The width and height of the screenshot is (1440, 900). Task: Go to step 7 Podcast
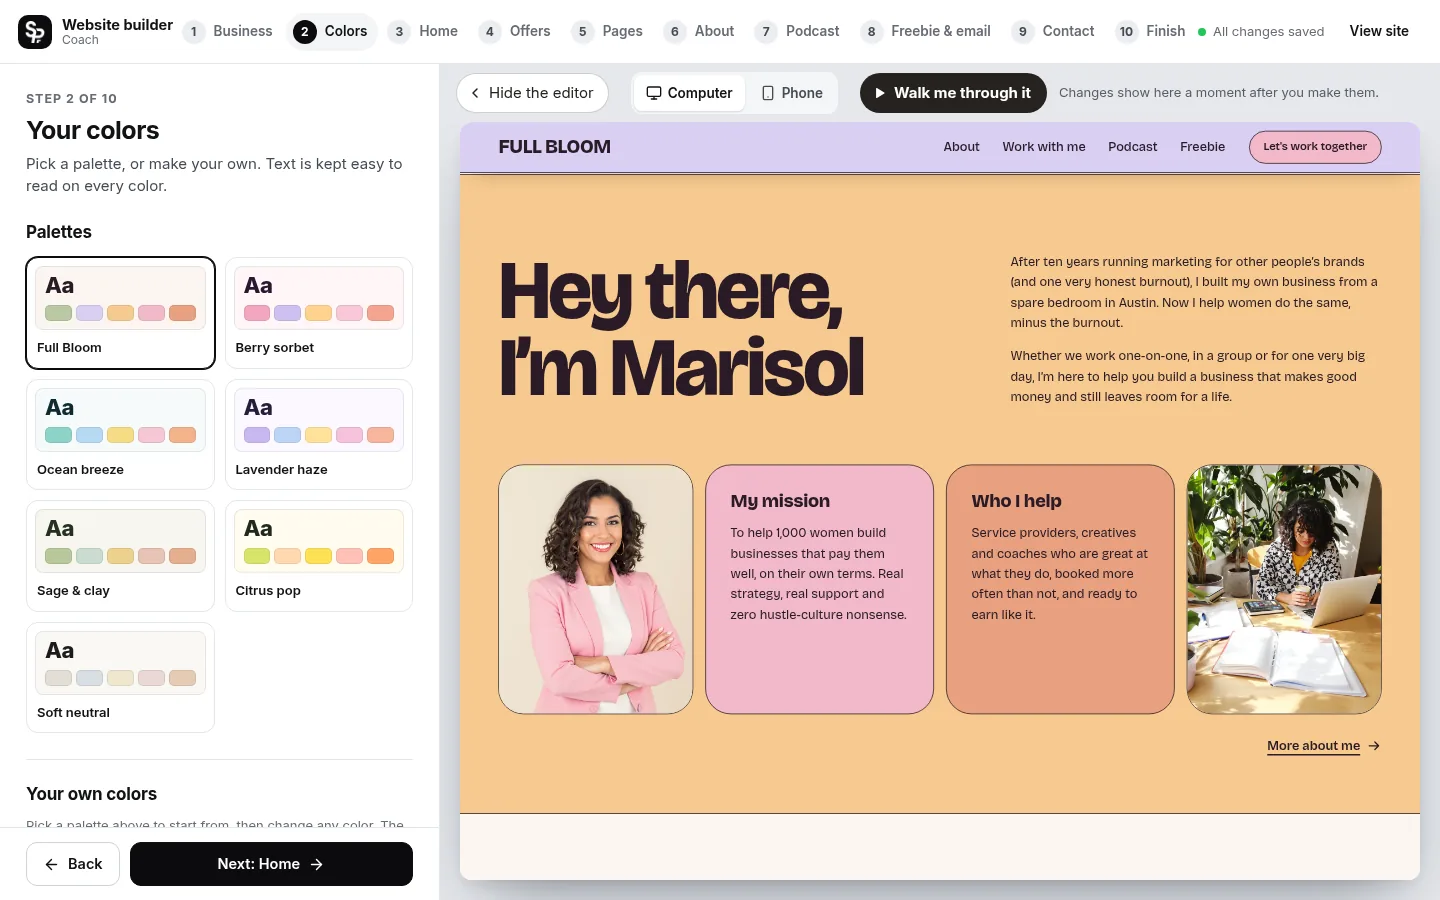pos(798,31)
